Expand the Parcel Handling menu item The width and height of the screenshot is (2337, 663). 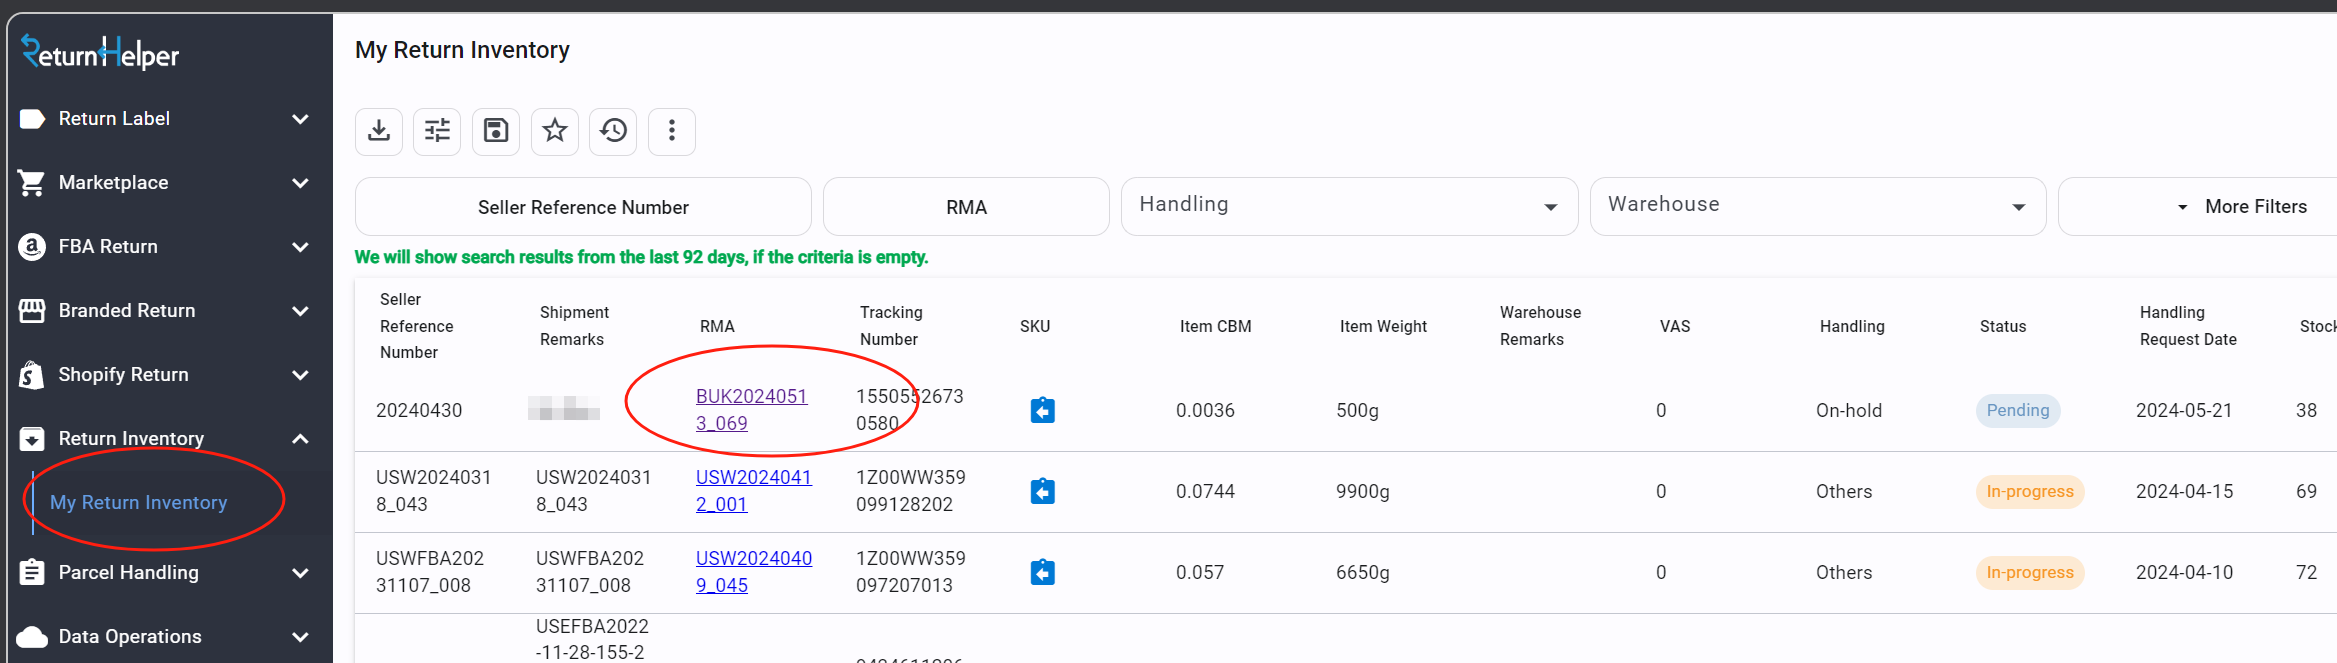click(166, 573)
